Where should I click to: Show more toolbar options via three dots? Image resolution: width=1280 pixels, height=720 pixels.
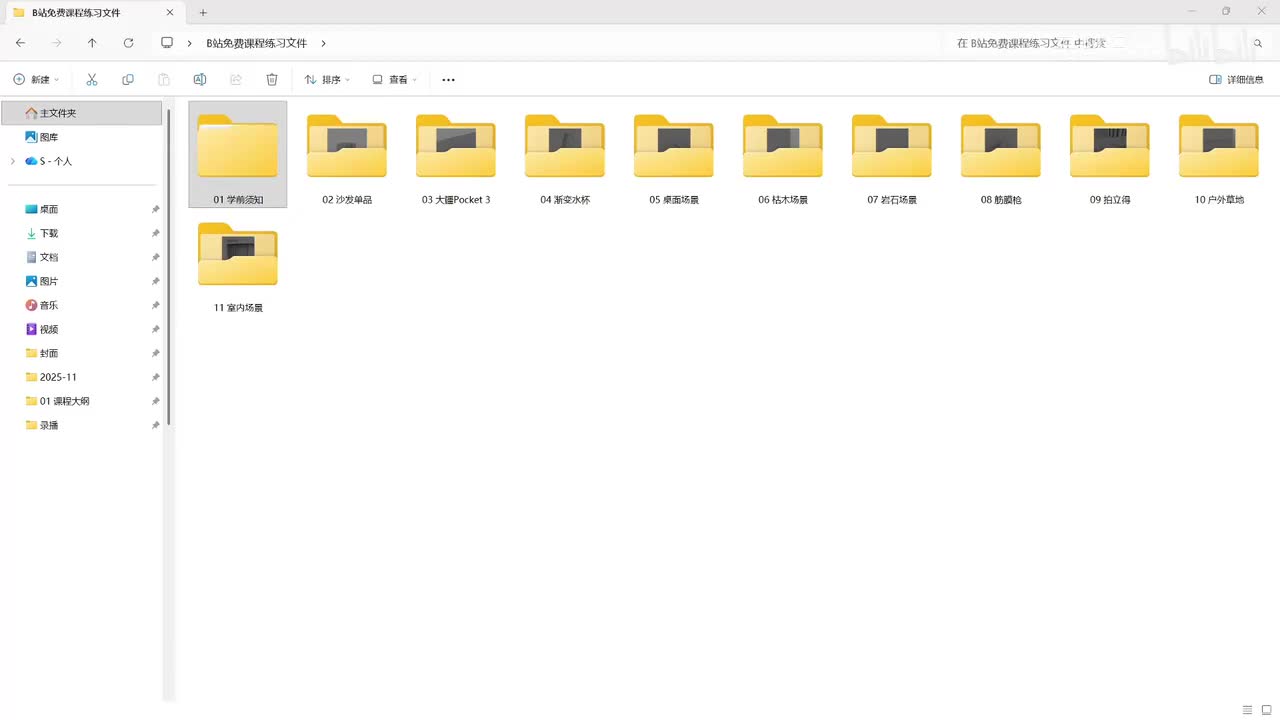[x=448, y=79]
